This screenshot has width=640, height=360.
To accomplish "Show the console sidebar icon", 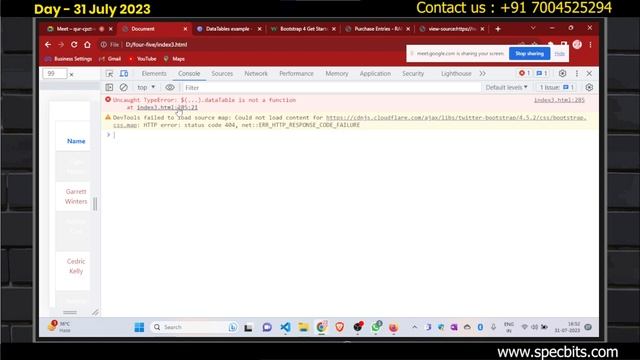I will [109, 87].
